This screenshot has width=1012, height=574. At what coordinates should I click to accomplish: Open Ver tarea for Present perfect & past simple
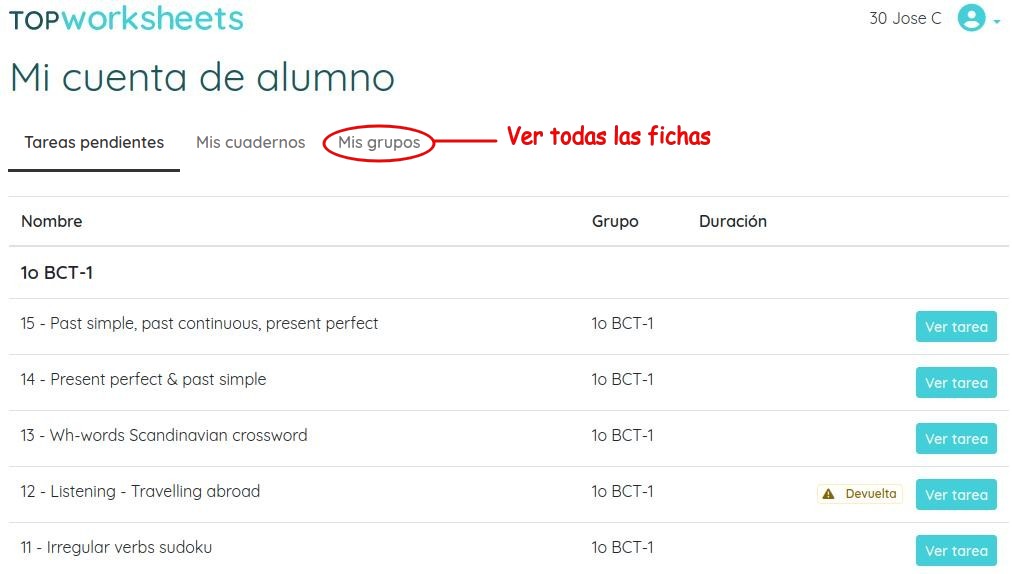coord(955,383)
